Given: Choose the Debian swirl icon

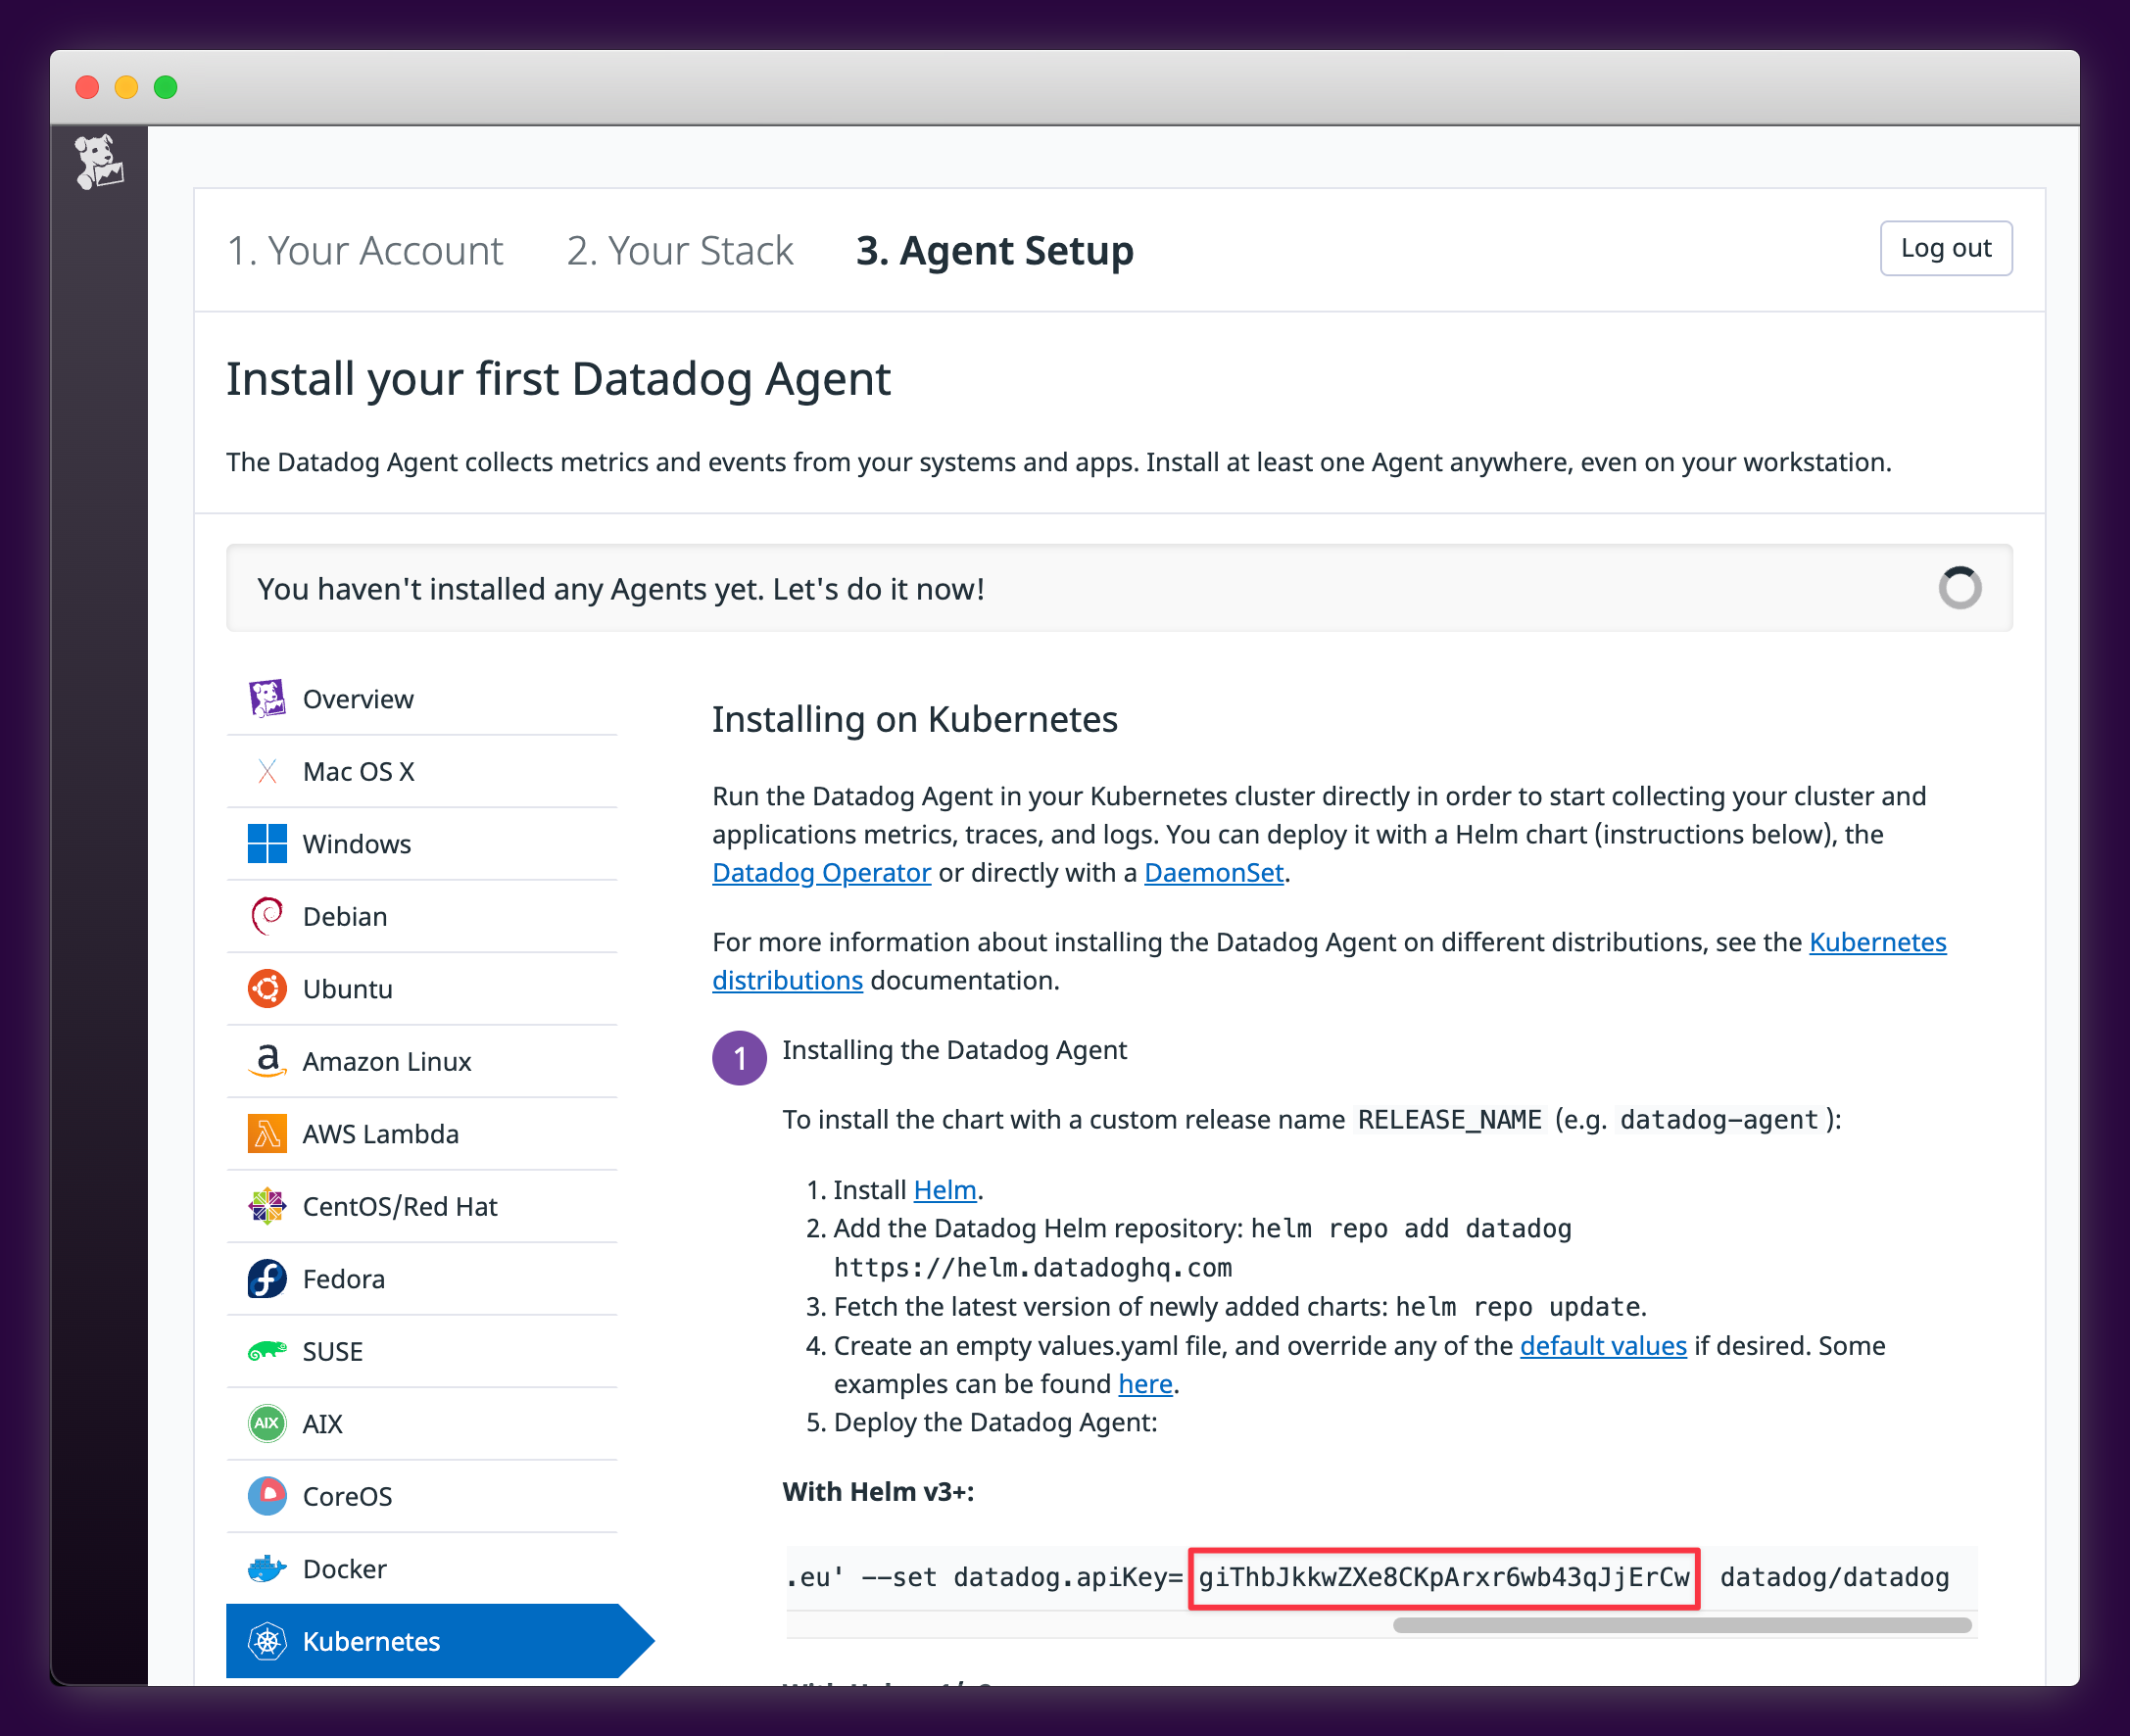Looking at the screenshot, I should click(267, 916).
